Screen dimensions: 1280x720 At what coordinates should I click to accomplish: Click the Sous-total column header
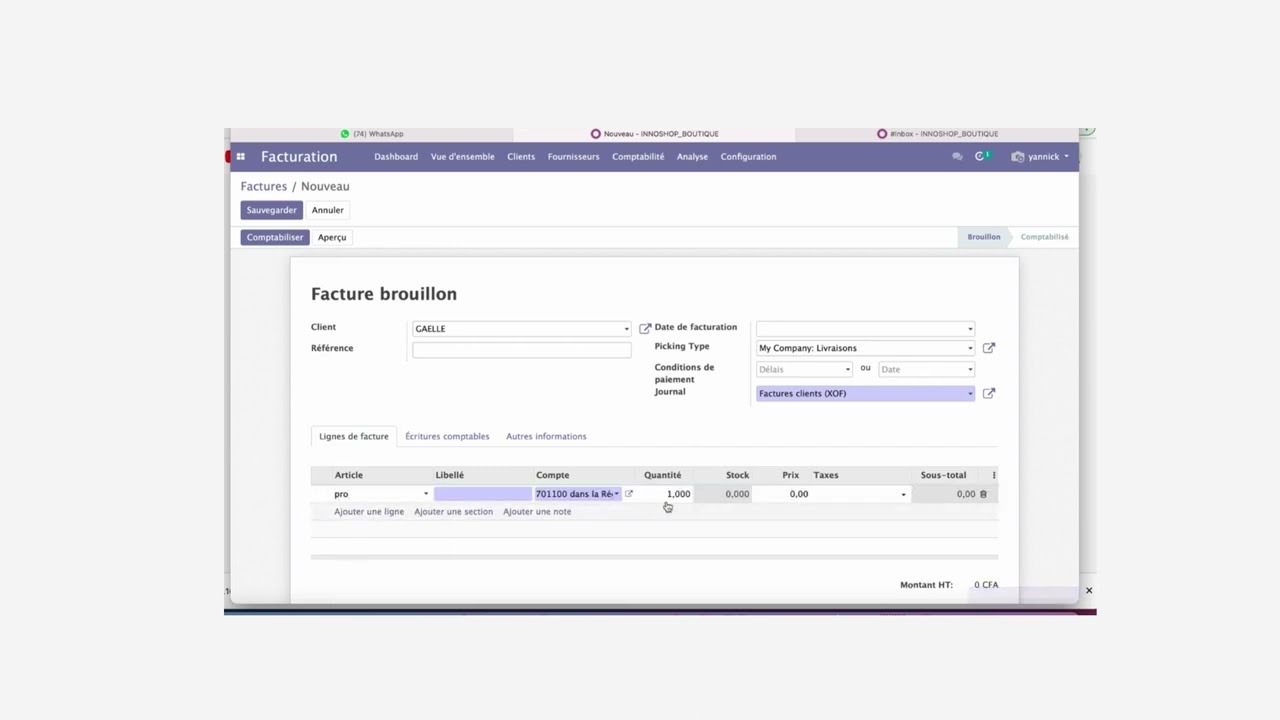[943, 475]
